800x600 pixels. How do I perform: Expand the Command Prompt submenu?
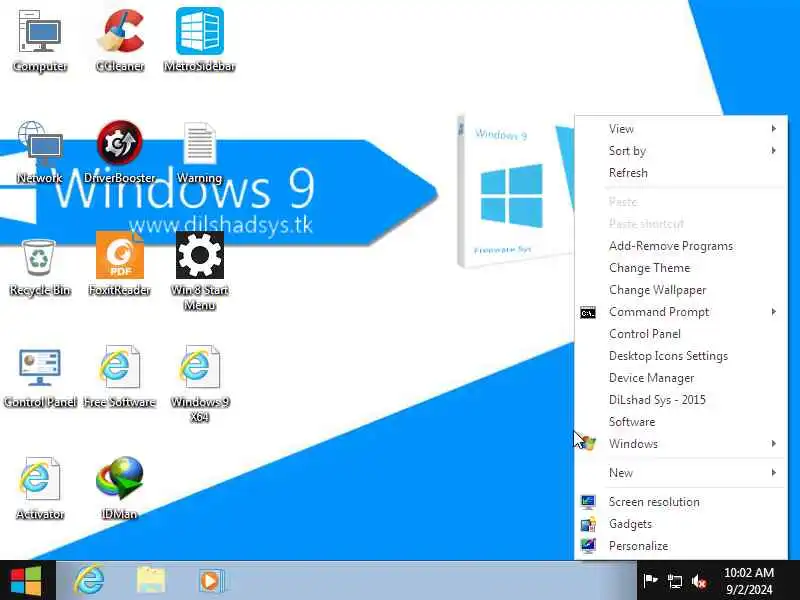[681, 312]
